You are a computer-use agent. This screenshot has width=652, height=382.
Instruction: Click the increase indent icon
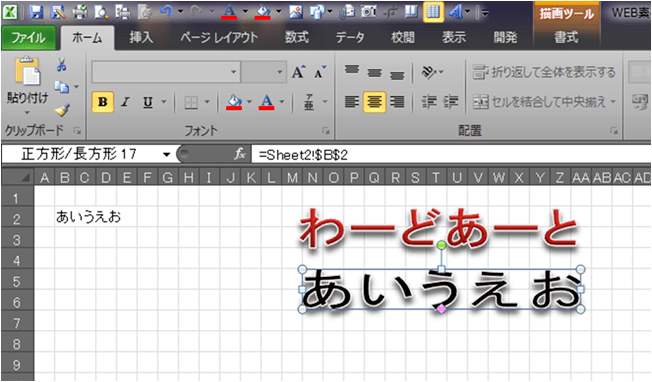click(x=451, y=102)
